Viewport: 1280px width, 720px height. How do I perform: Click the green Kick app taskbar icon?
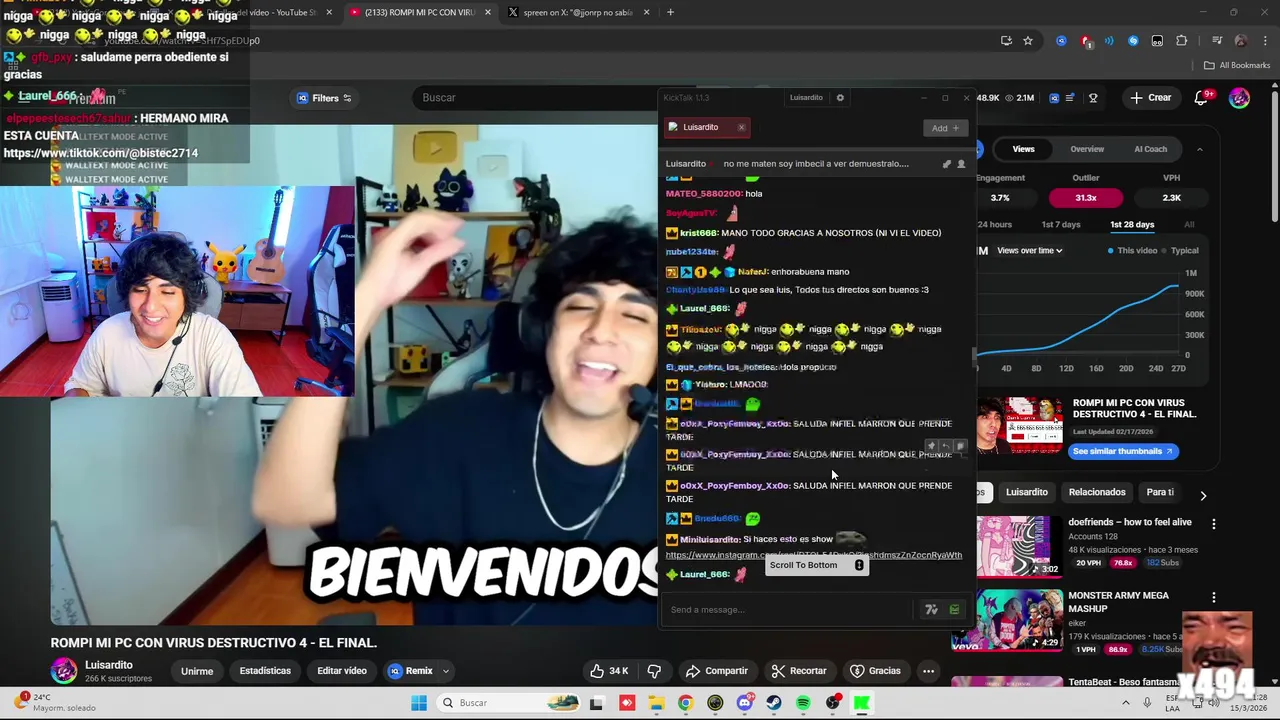pyautogui.click(x=861, y=703)
